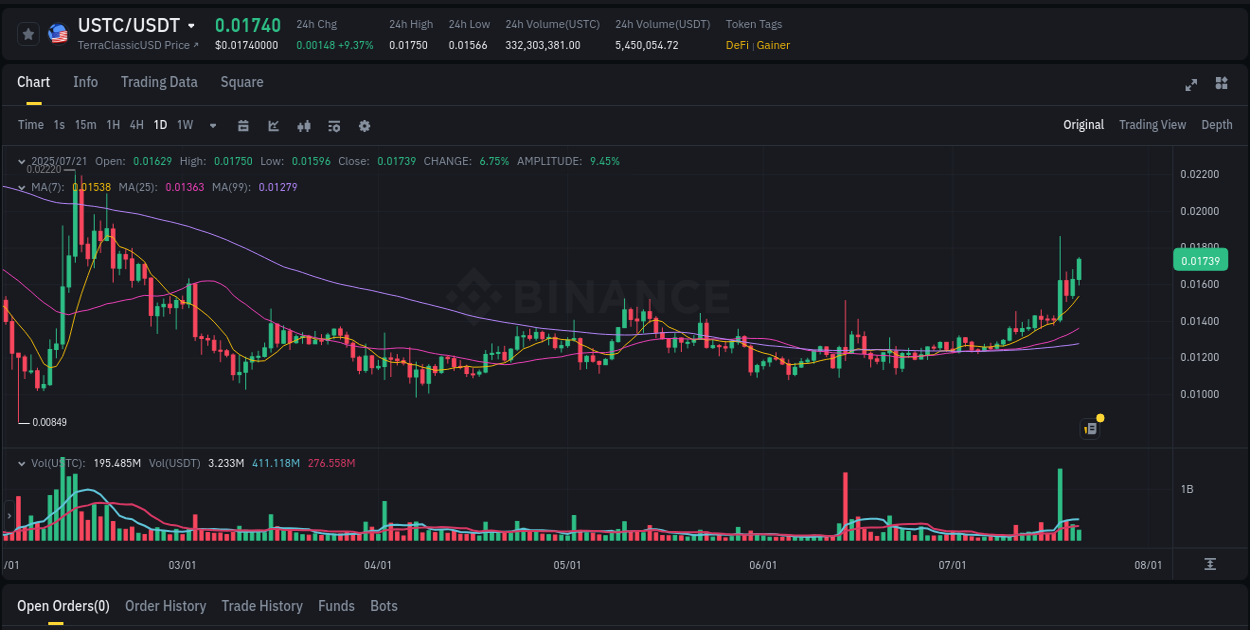The height and width of the screenshot is (630, 1250).
Task: Open the indicator line-chart icon
Action: 273,126
